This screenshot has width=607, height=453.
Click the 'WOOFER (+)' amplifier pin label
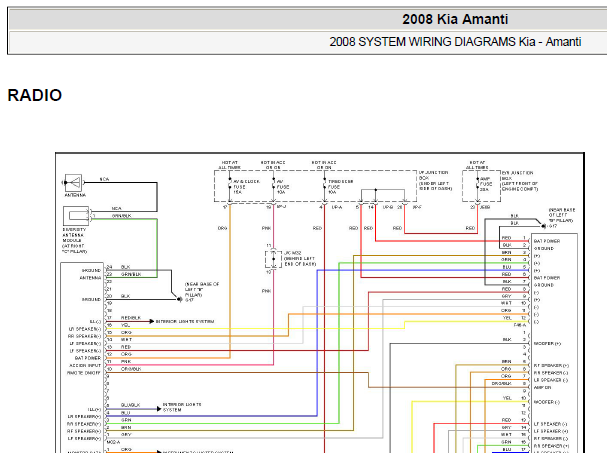(x=547, y=343)
